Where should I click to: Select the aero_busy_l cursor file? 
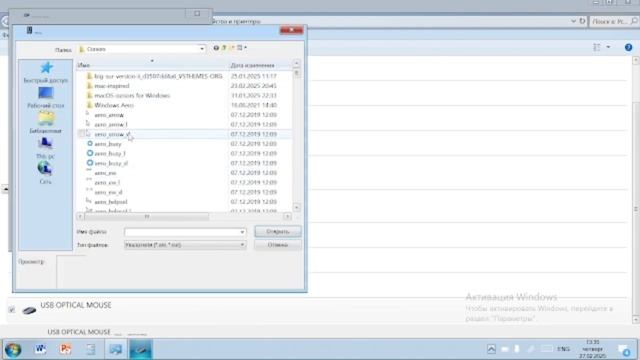coord(110,153)
